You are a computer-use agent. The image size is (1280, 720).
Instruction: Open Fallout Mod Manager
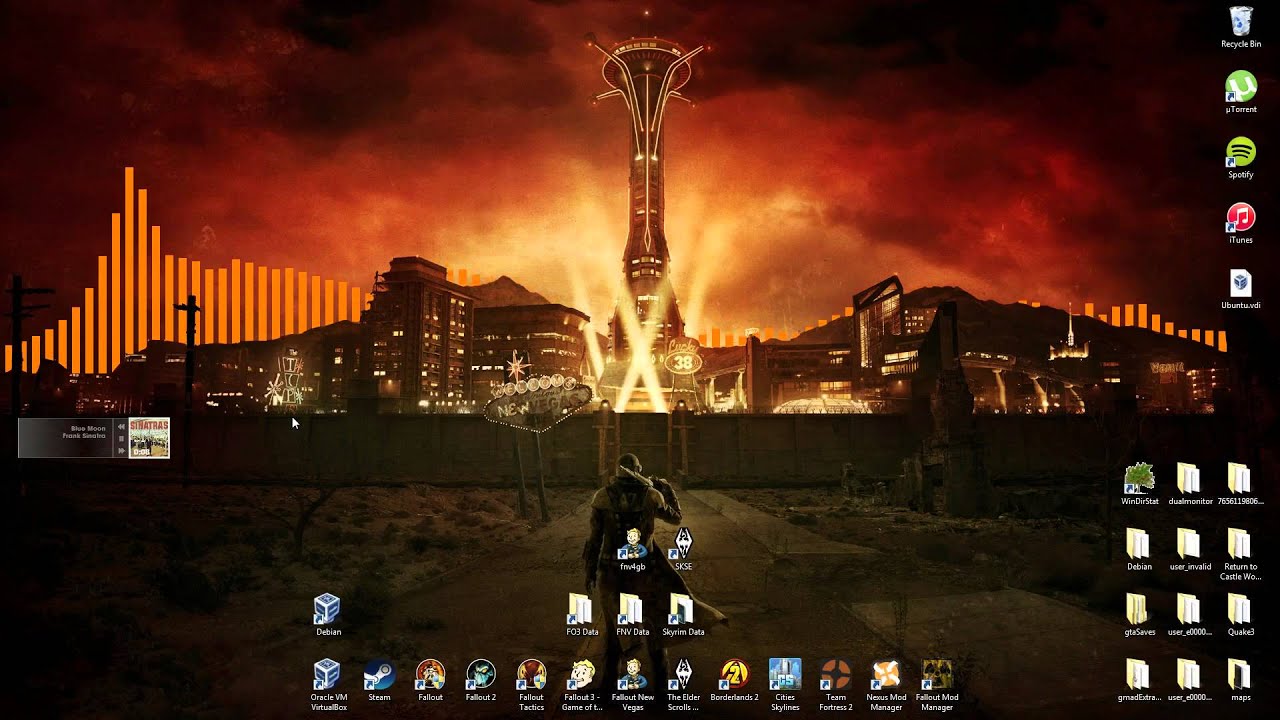click(x=937, y=685)
